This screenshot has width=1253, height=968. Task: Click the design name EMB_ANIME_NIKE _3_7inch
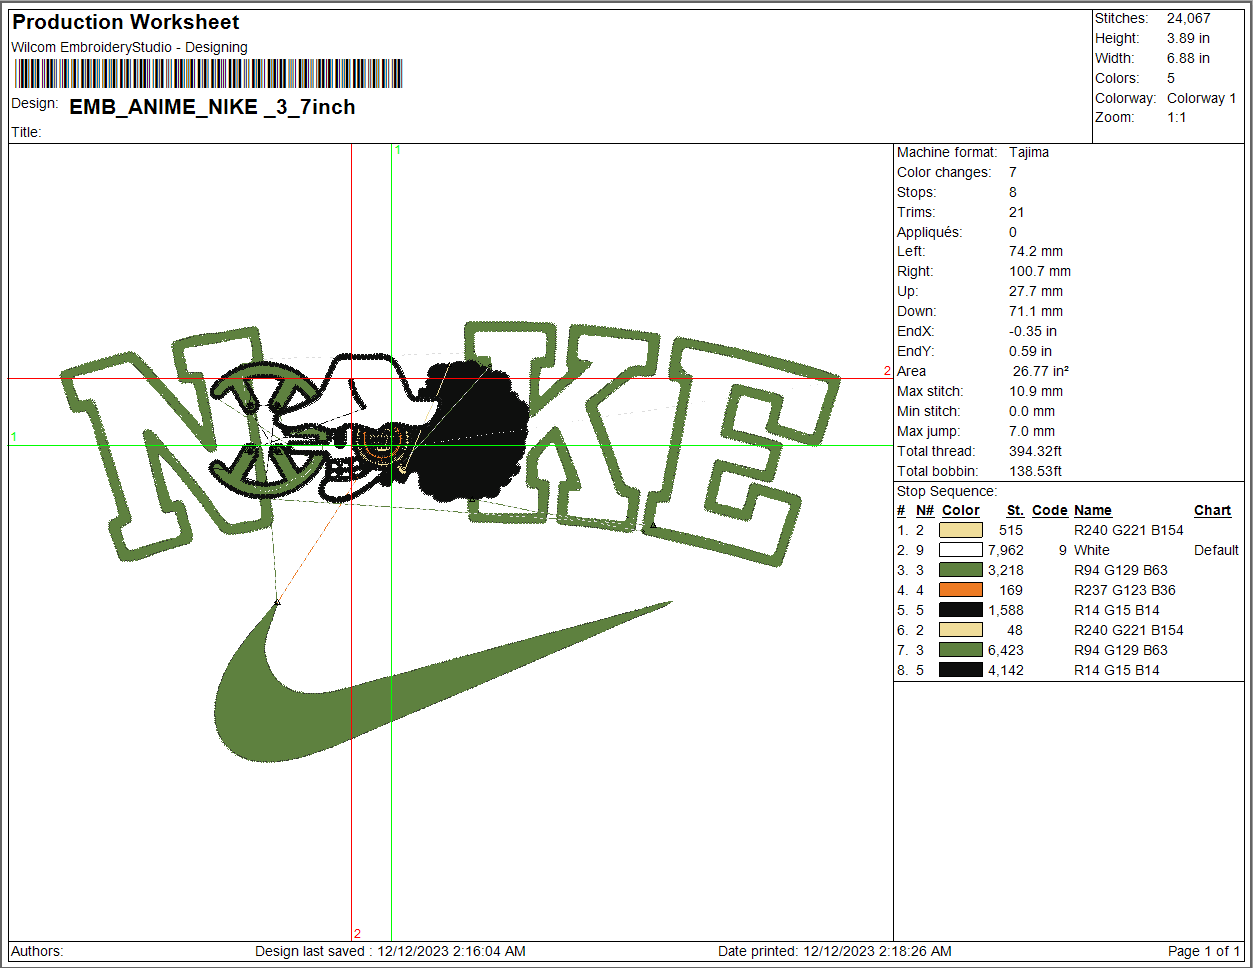pyautogui.click(x=212, y=107)
